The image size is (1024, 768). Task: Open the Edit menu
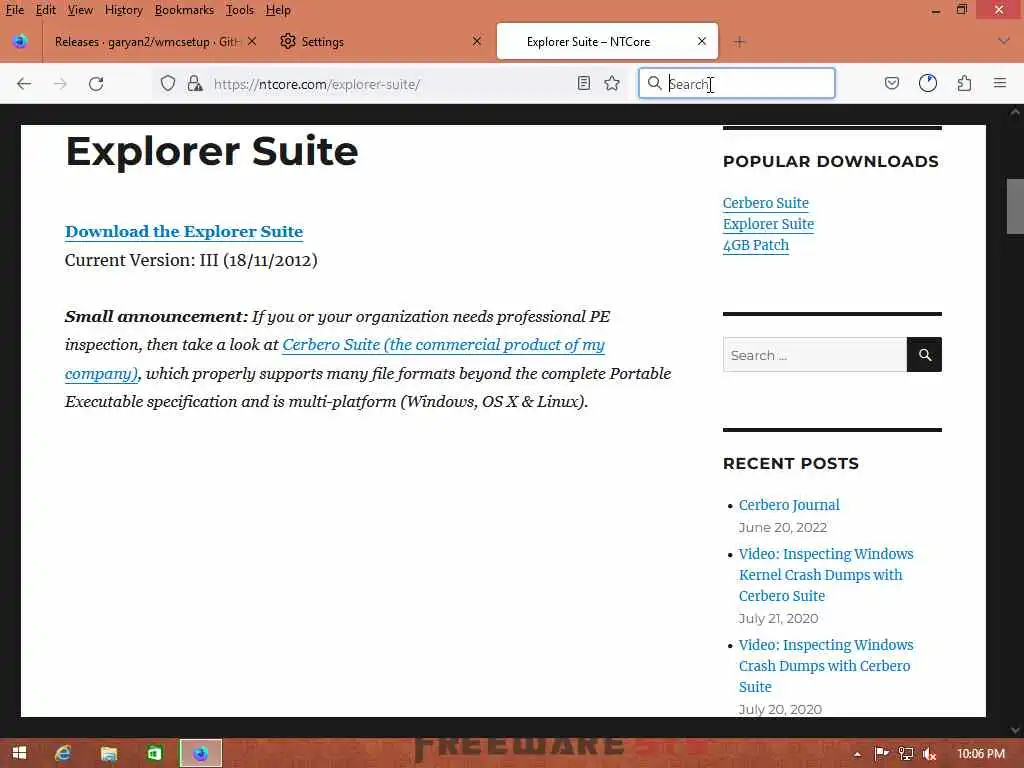pyautogui.click(x=46, y=10)
